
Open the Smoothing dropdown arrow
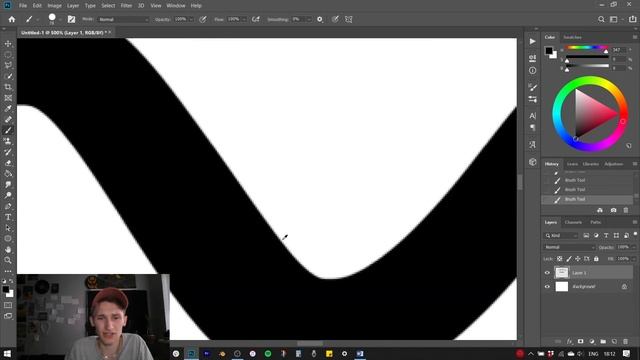coord(309,19)
